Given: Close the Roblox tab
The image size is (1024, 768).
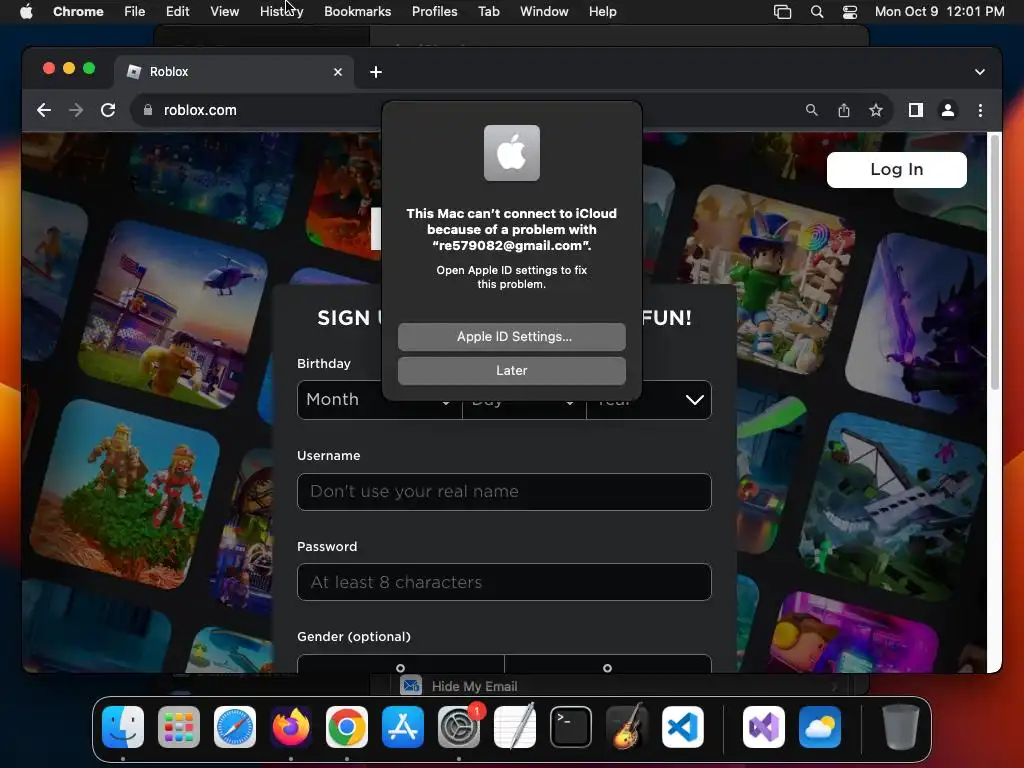Looking at the screenshot, I should tap(338, 72).
